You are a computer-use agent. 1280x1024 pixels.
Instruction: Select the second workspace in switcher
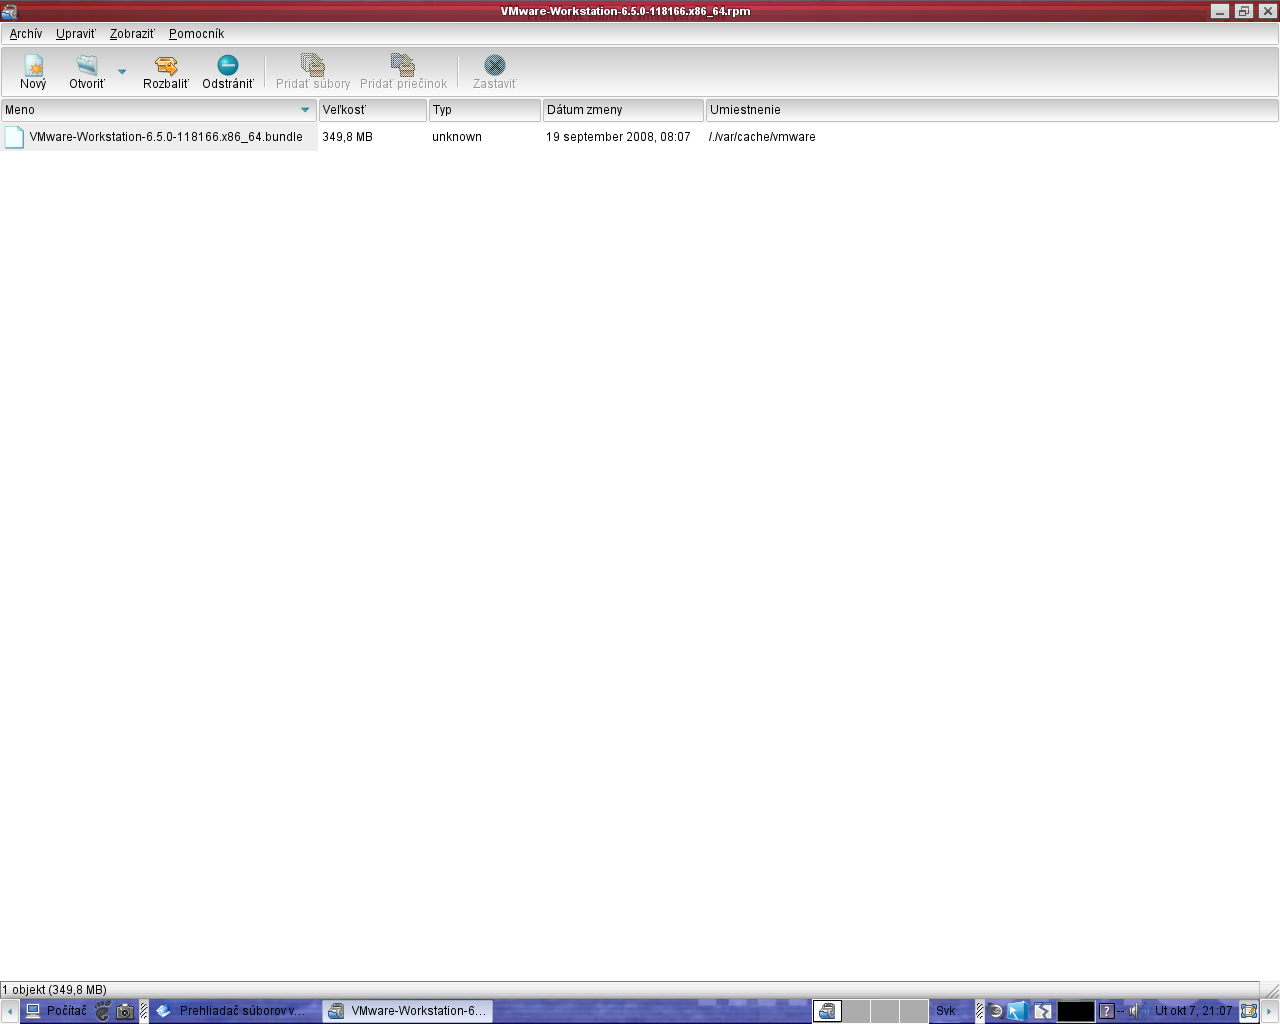856,1011
